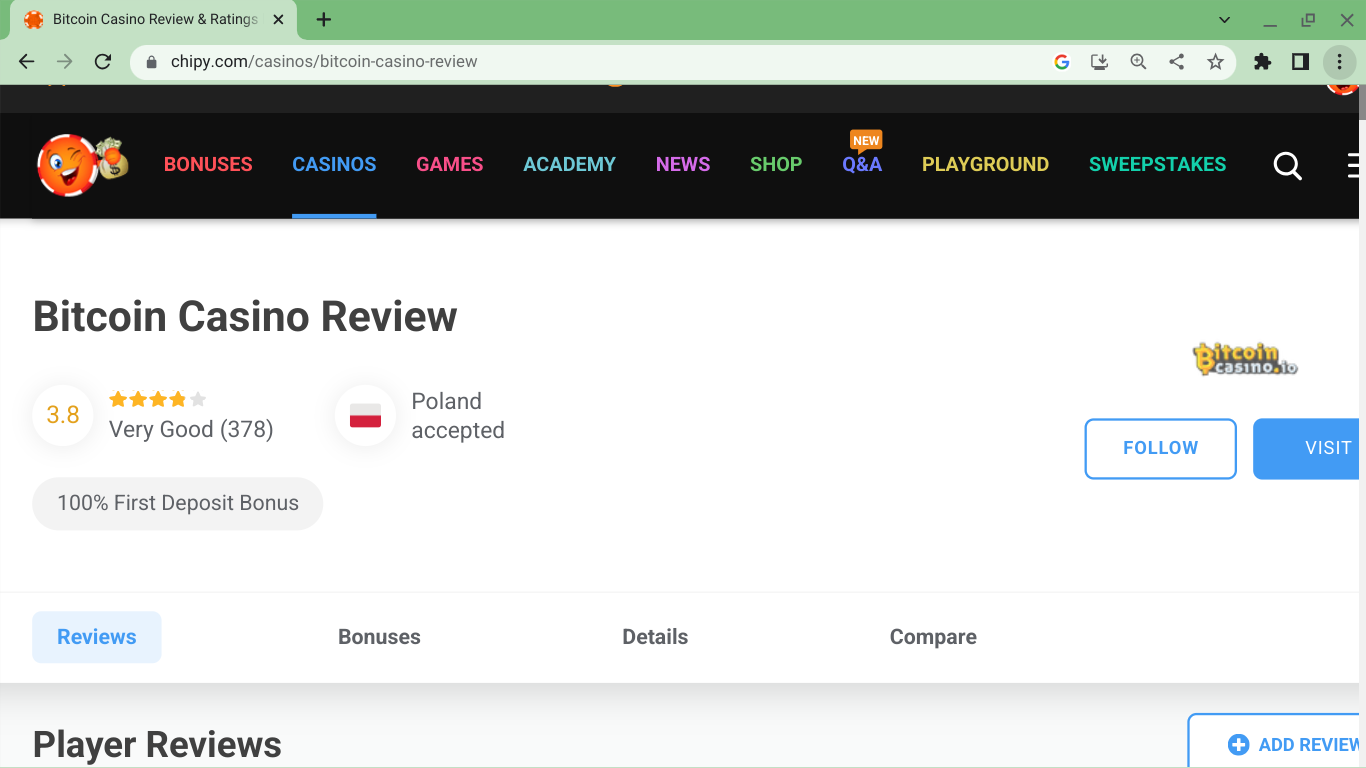Viewport: 1366px width, 768px height.
Task: Click the Poland flag icon
Action: (x=365, y=416)
